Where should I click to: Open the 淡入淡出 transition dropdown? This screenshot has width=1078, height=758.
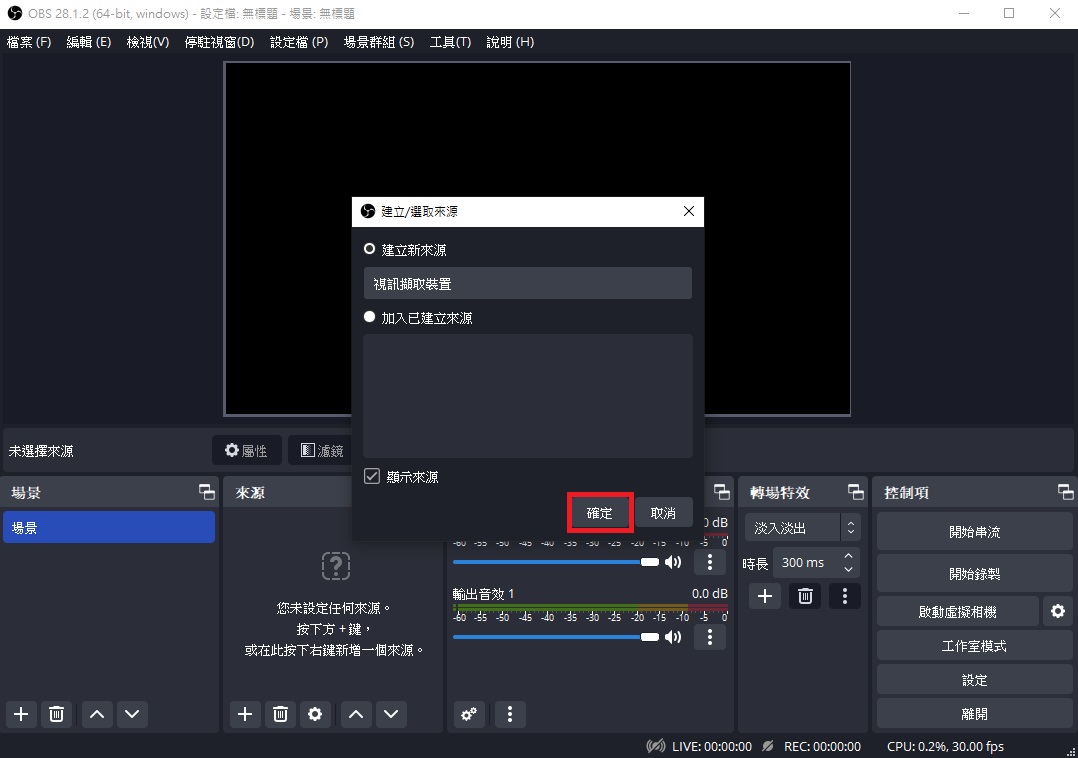(x=802, y=528)
